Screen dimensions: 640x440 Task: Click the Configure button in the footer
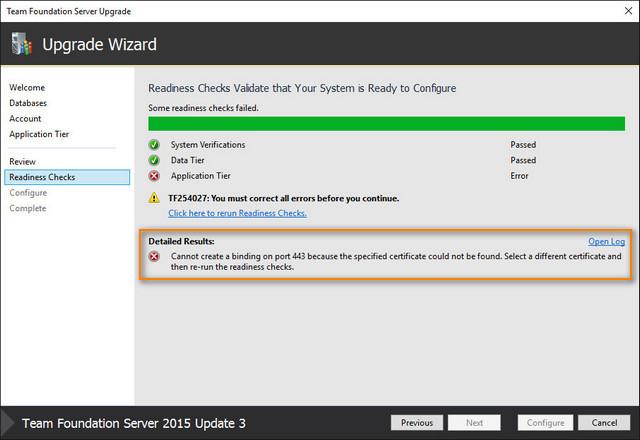(x=546, y=423)
